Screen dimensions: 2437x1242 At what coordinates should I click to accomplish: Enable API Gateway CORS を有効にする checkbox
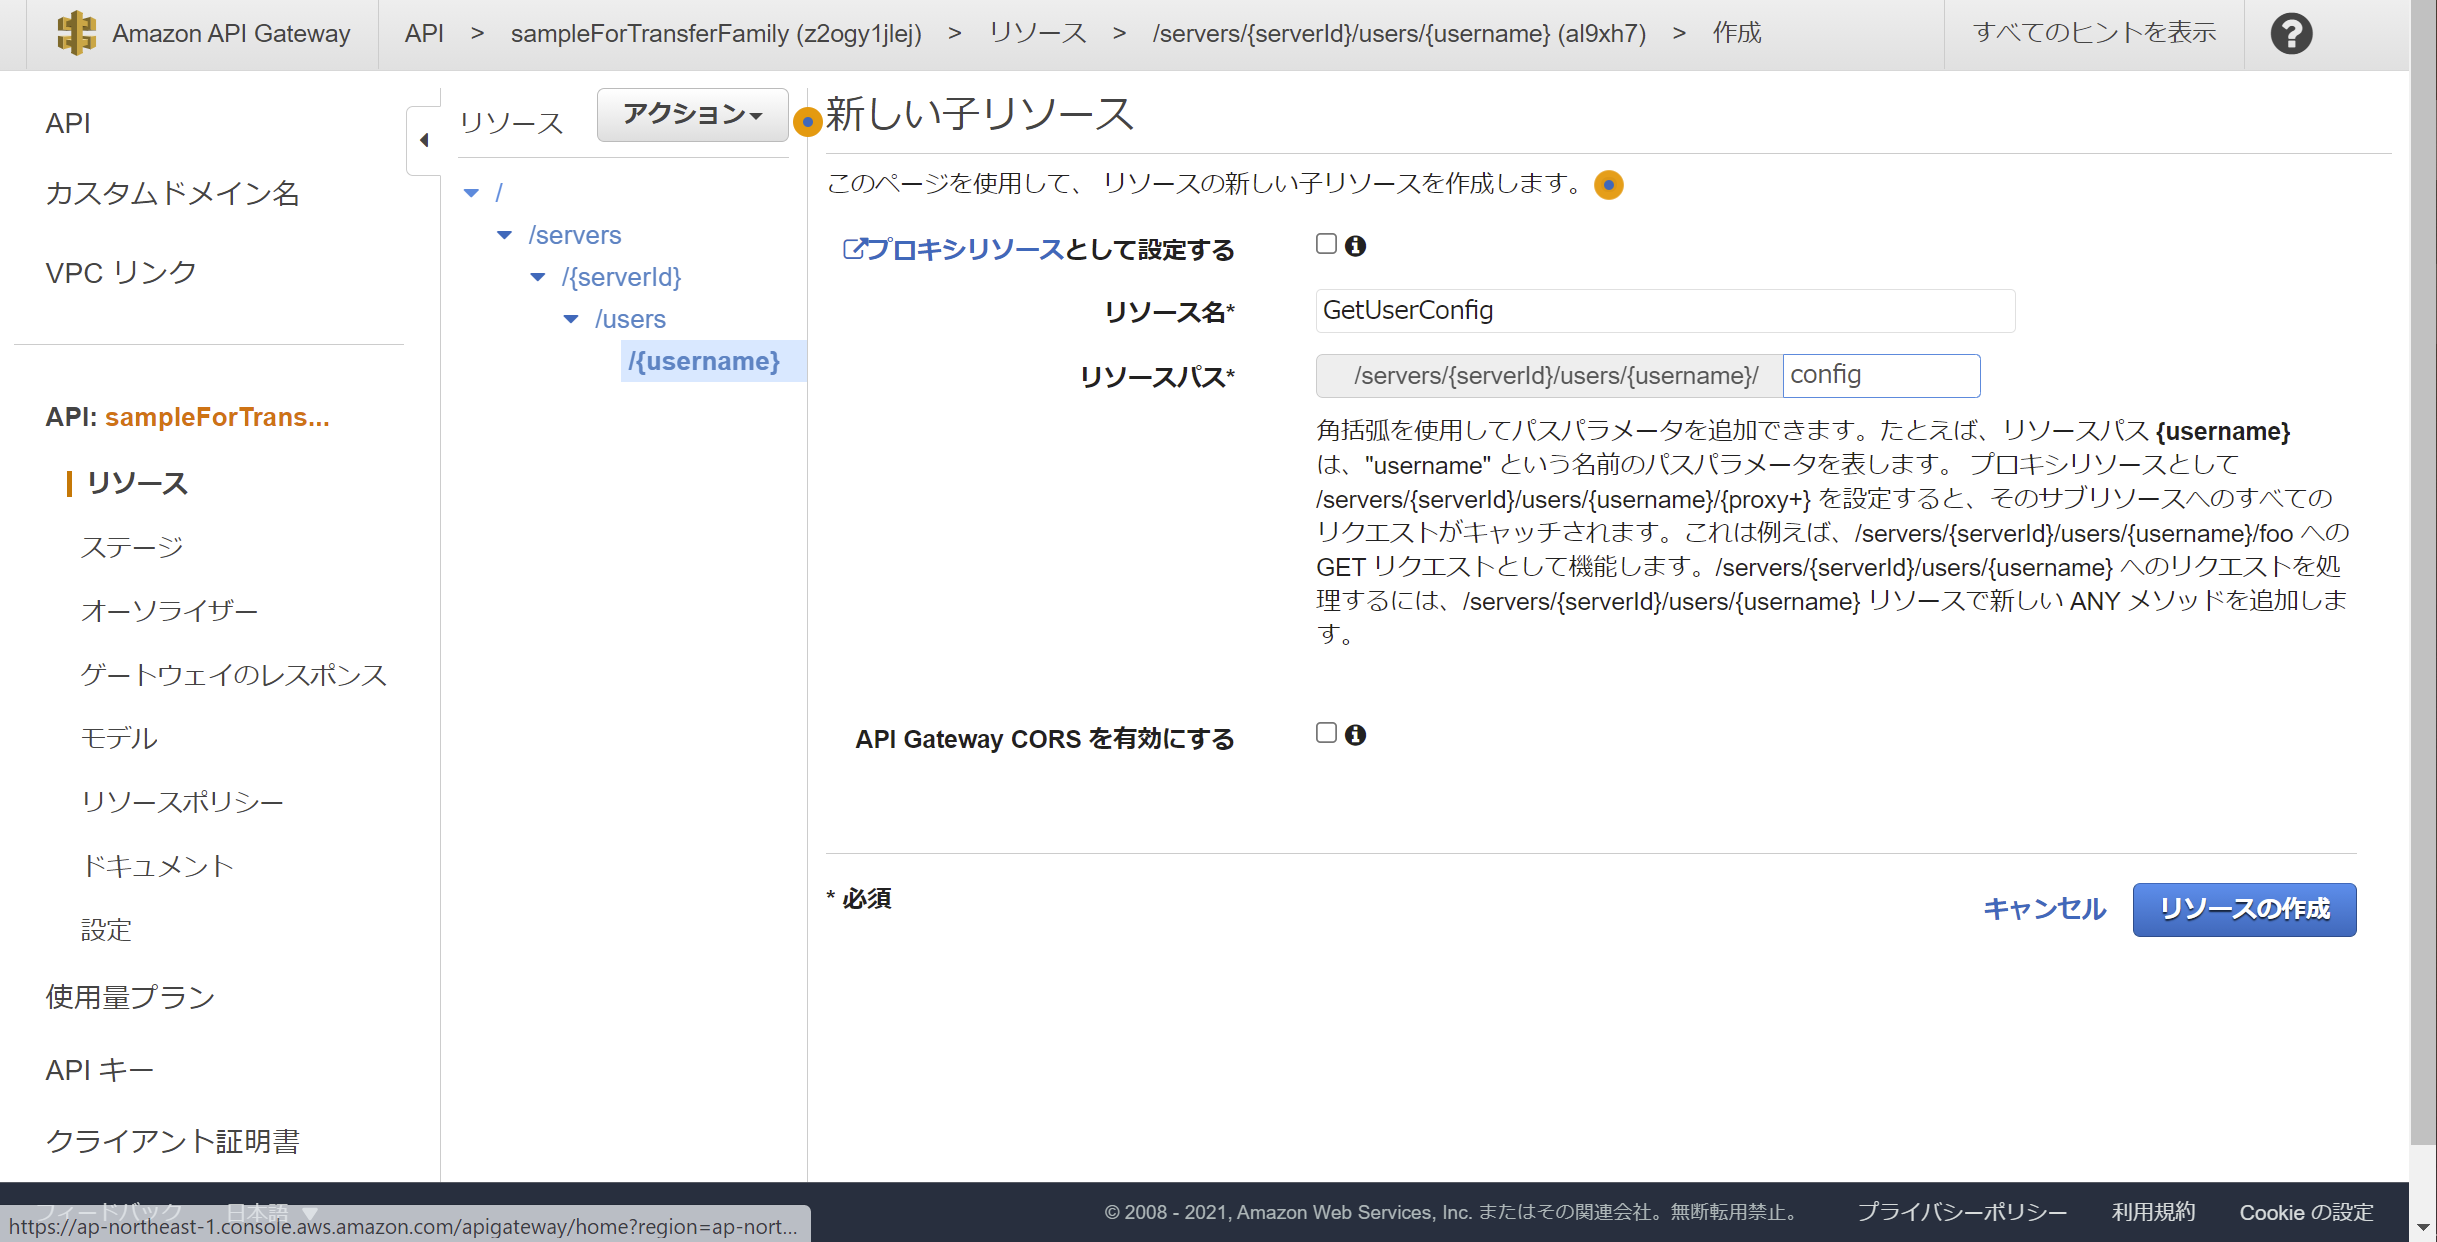point(1326,732)
